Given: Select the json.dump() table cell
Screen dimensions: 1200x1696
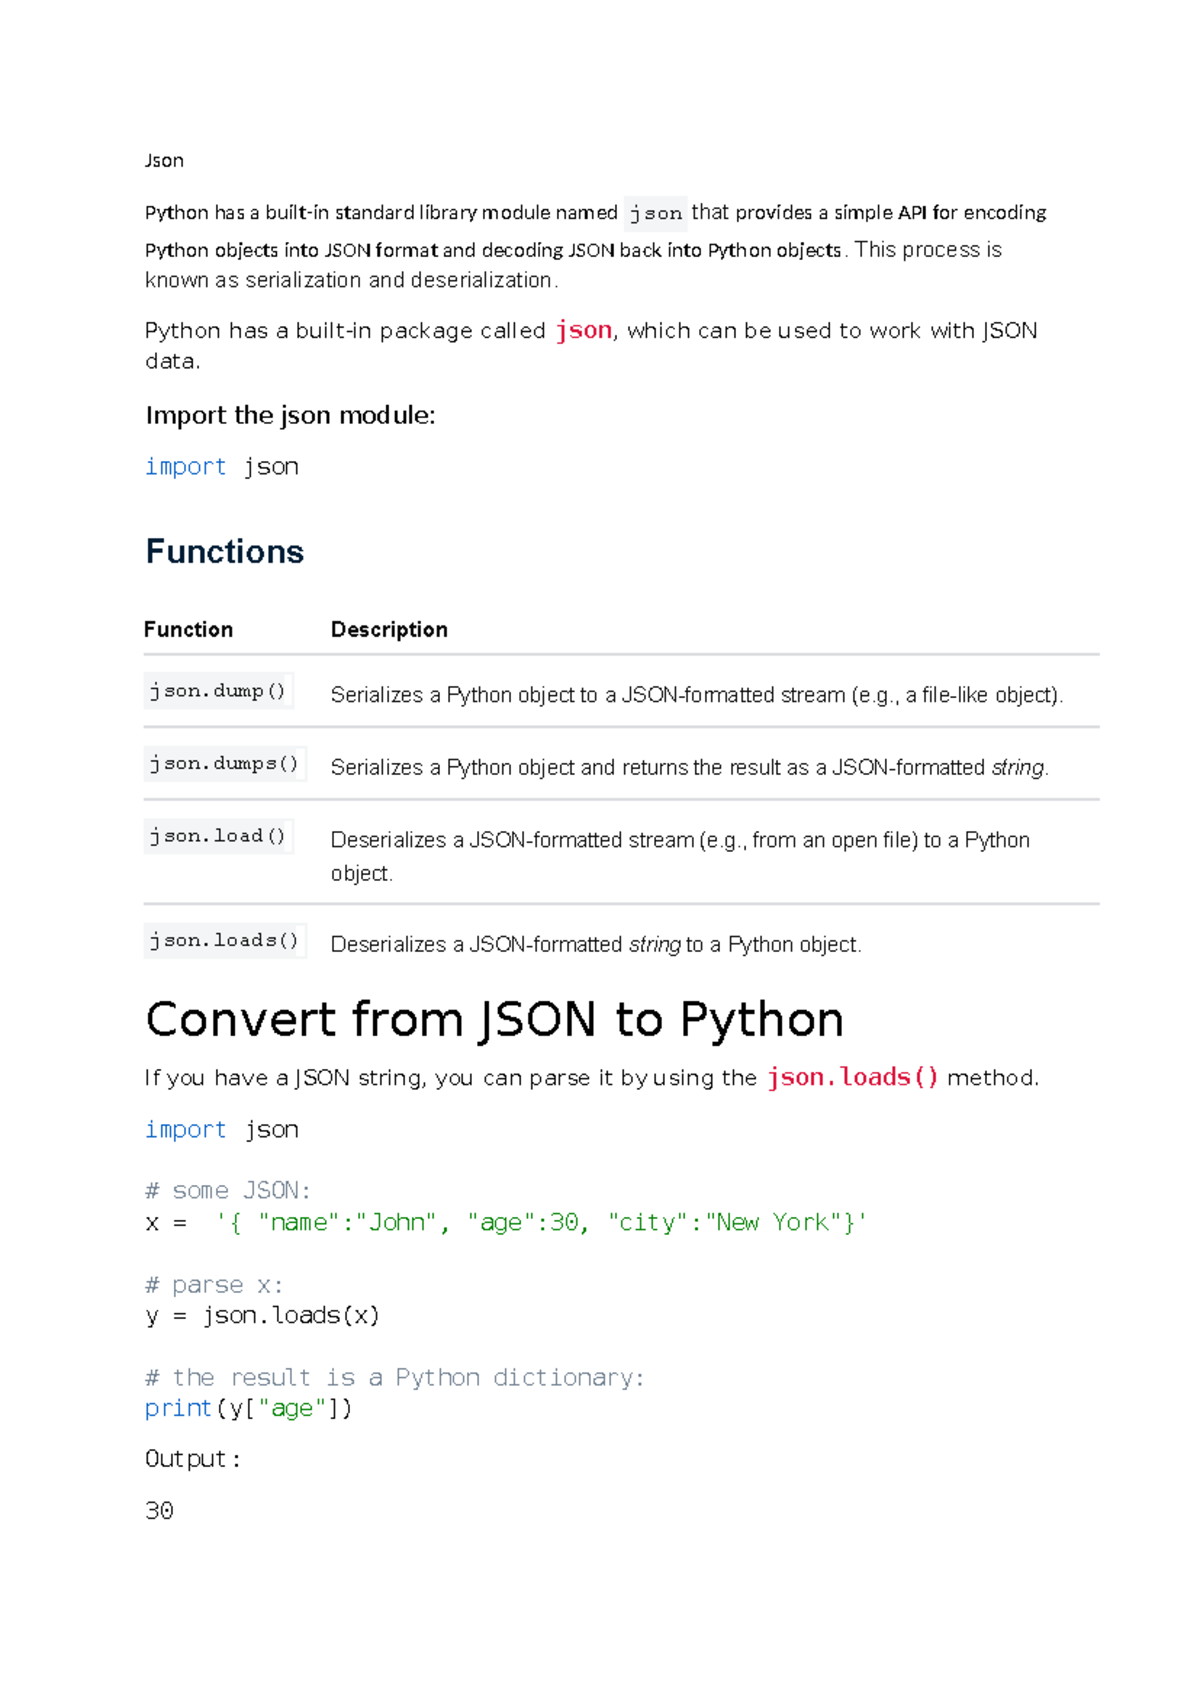Looking at the screenshot, I should click(x=218, y=691).
